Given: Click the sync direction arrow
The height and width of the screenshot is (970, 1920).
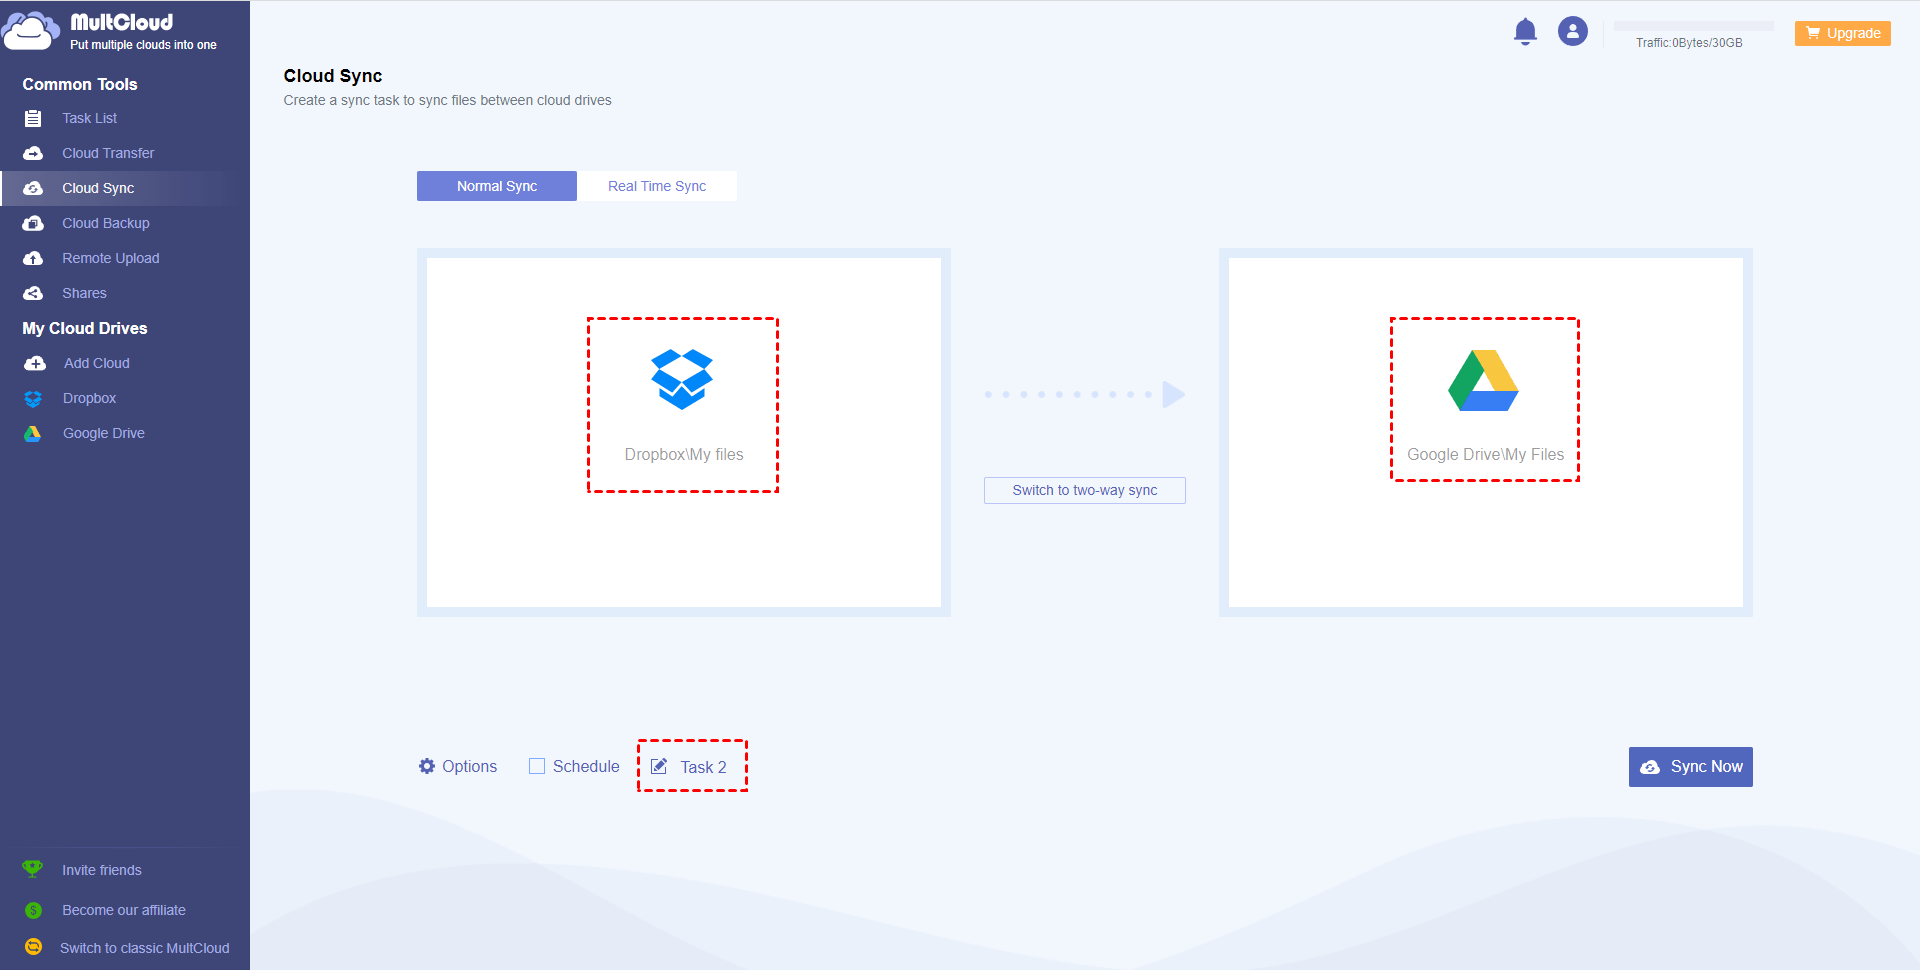Looking at the screenshot, I should (x=1085, y=394).
